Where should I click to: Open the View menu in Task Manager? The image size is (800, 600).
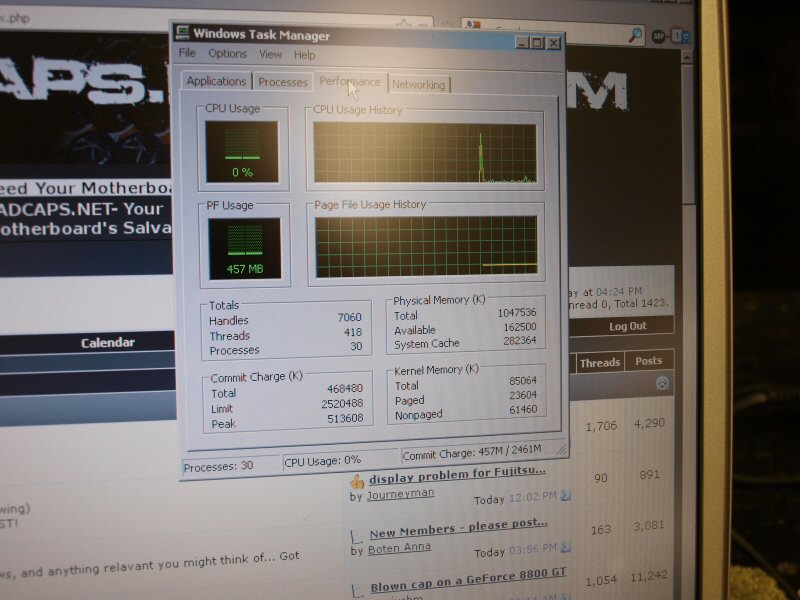tap(270, 54)
